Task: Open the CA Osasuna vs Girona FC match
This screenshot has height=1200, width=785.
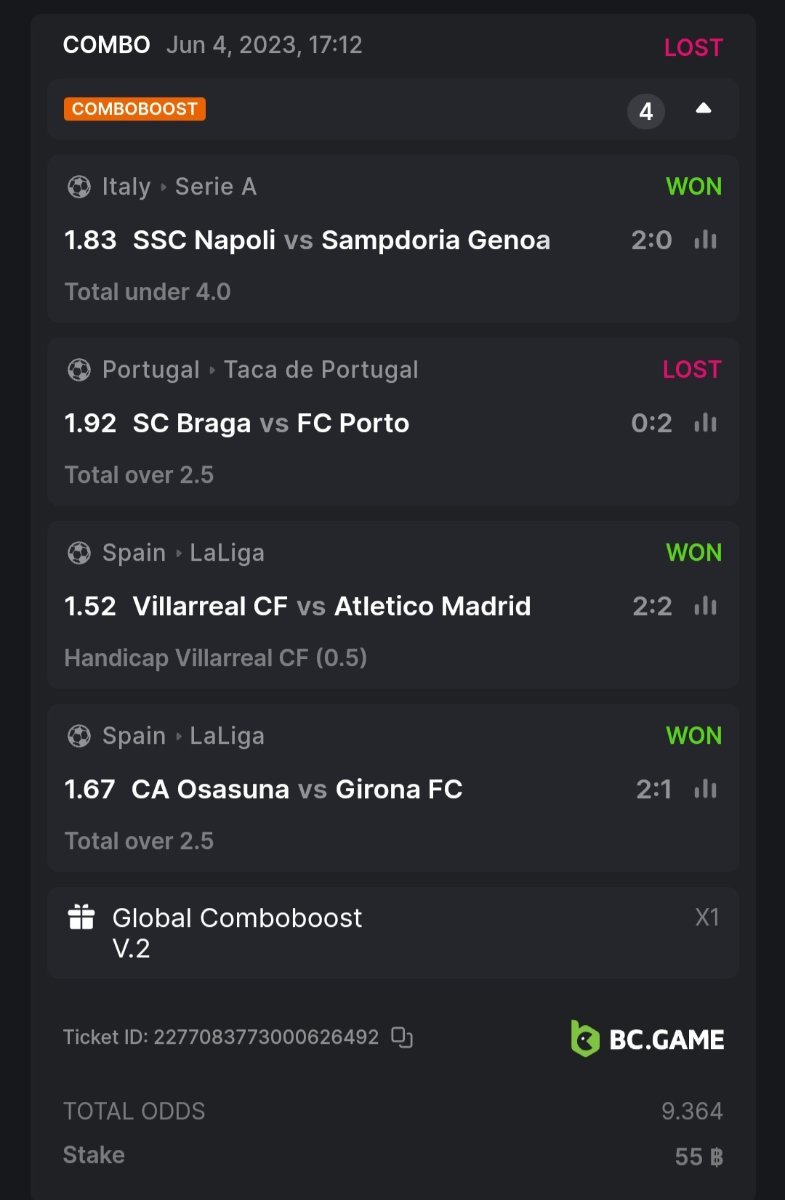Action: pos(297,789)
